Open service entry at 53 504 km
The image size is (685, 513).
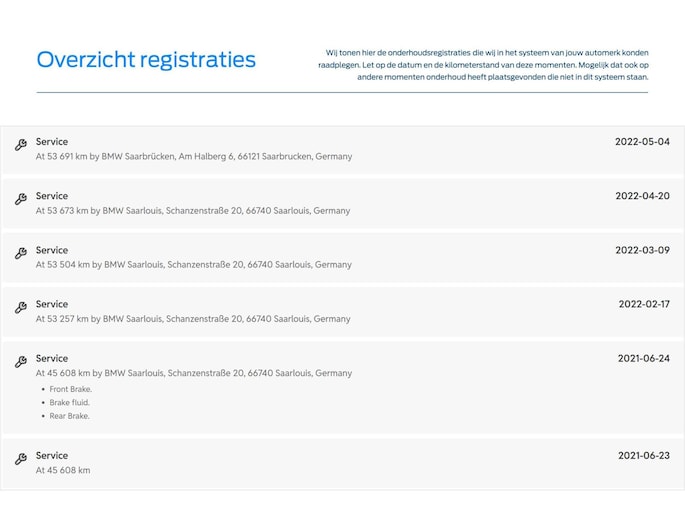194,265
